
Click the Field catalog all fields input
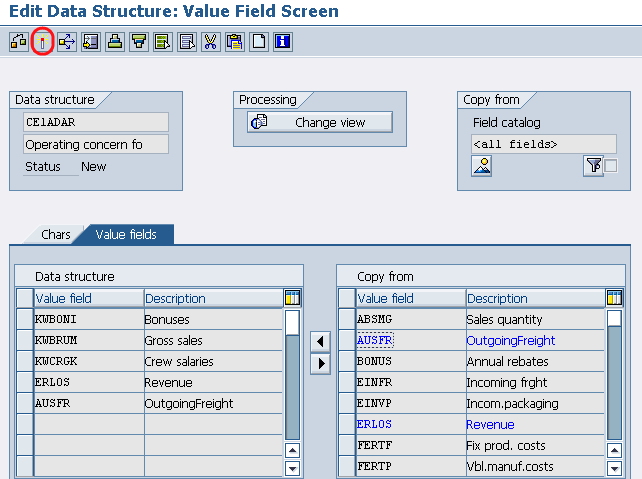(544, 144)
